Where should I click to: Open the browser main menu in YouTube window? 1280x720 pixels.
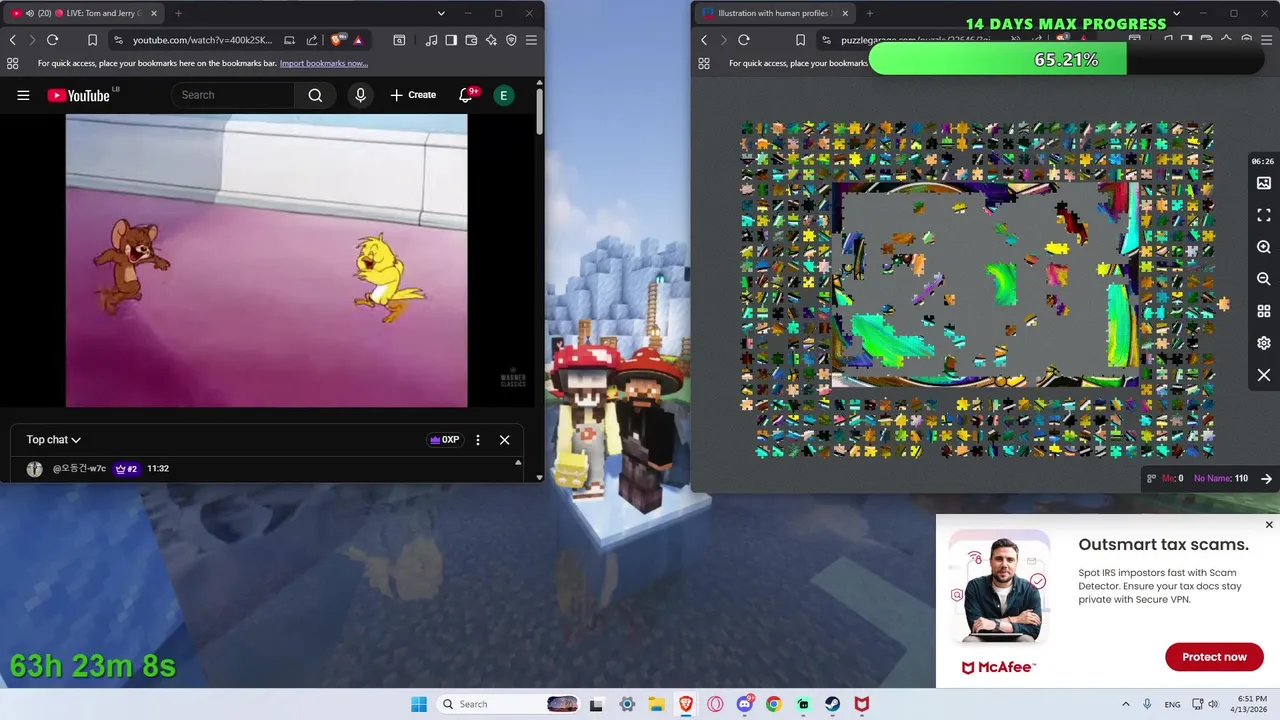tap(531, 40)
